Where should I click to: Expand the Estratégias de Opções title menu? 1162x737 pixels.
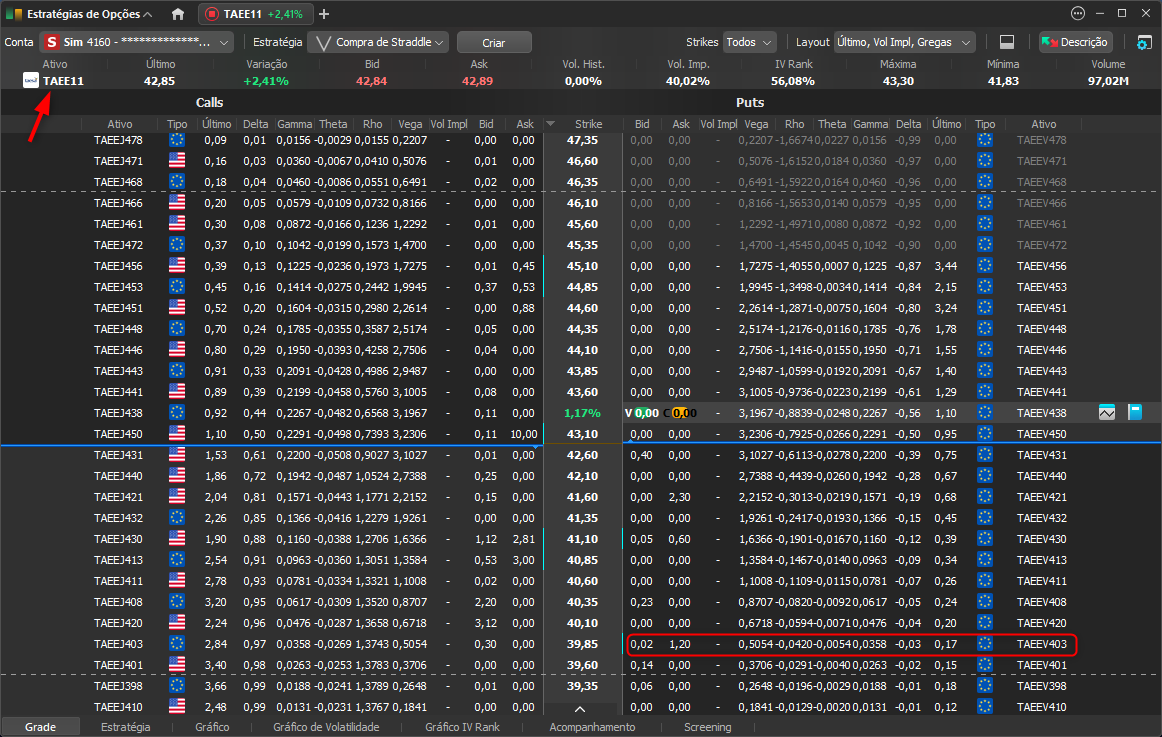pos(147,14)
